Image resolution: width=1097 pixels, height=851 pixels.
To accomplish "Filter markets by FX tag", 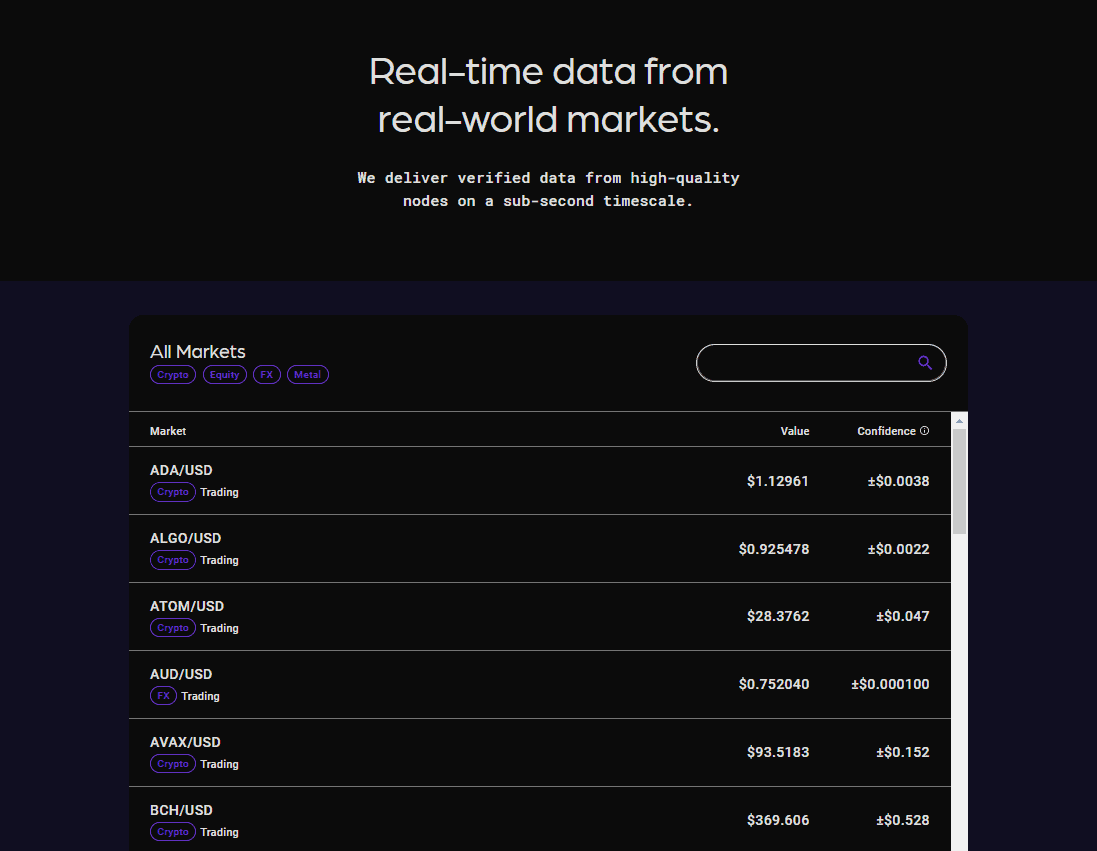I will (267, 375).
